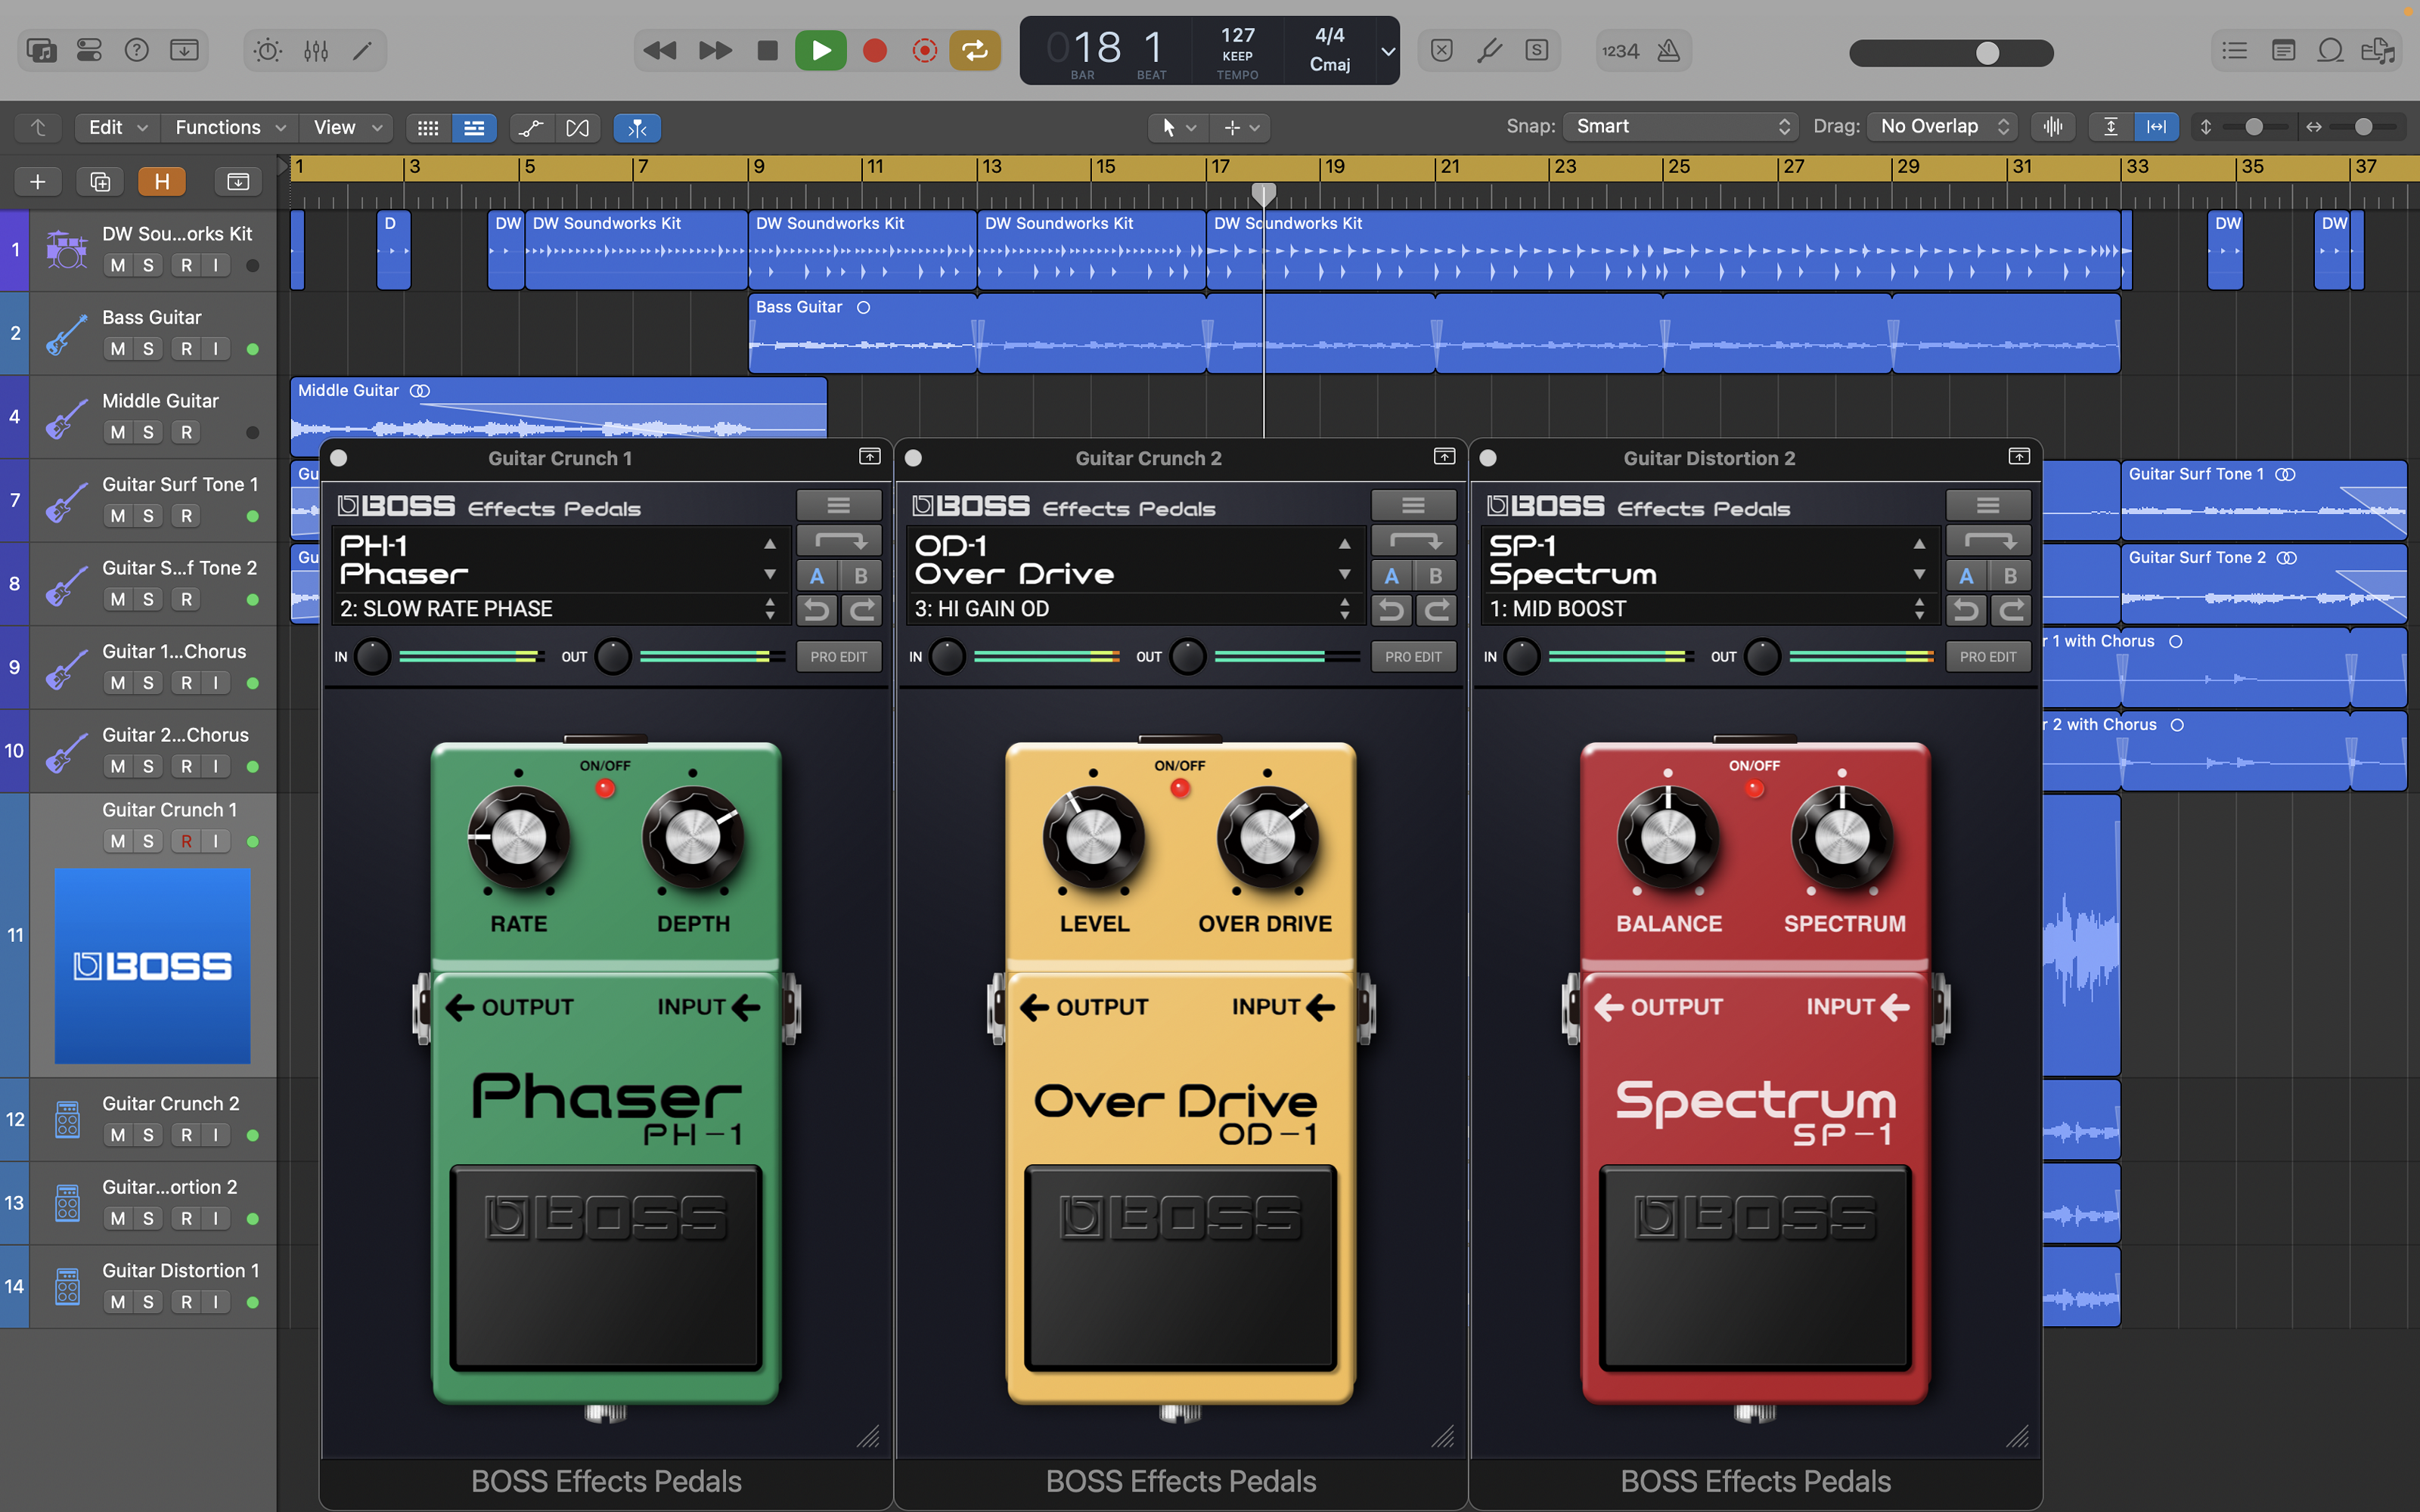Open the Loop Browser
This screenshot has height=1512, width=2420.
[2330, 50]
